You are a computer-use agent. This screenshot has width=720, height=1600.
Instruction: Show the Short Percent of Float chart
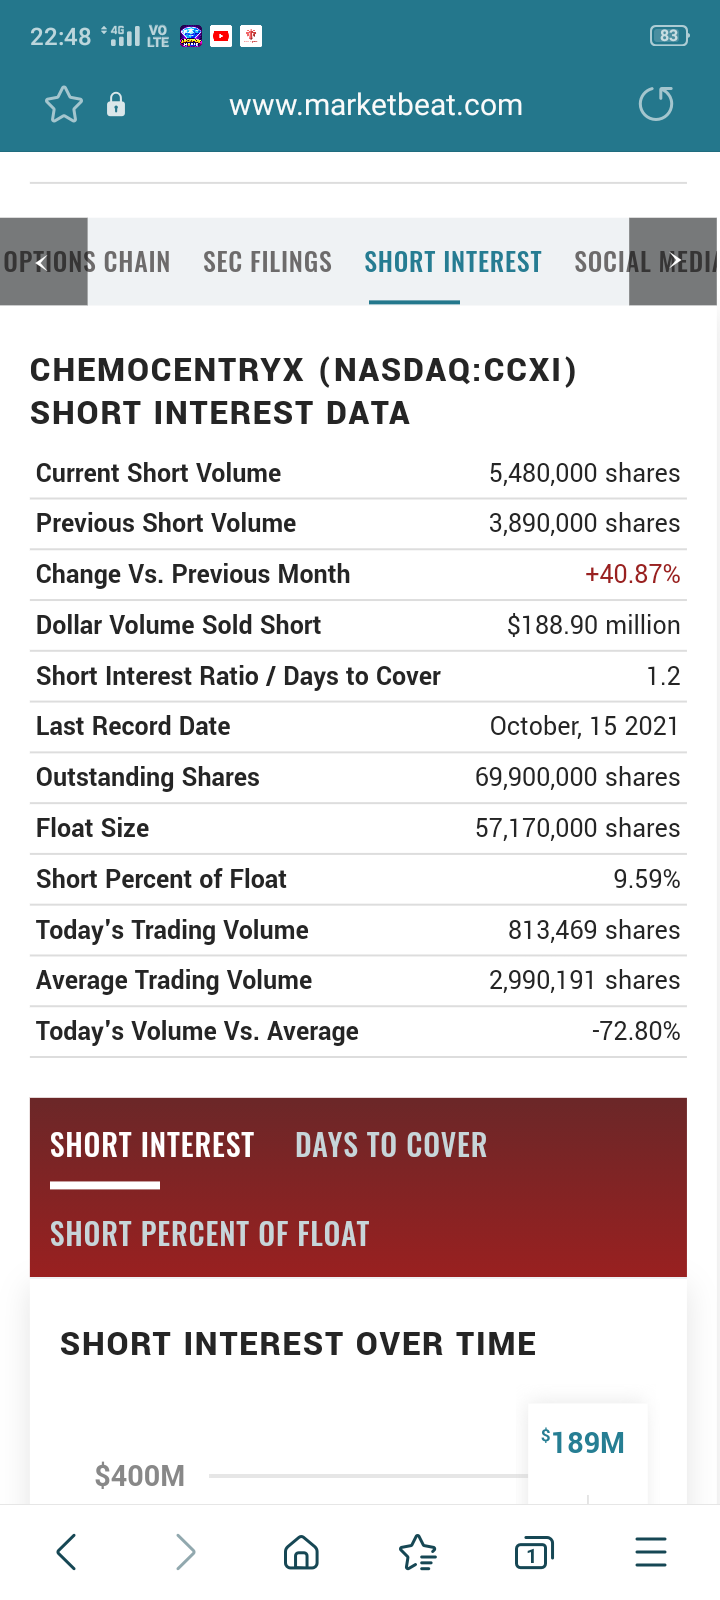point(210,1234)
